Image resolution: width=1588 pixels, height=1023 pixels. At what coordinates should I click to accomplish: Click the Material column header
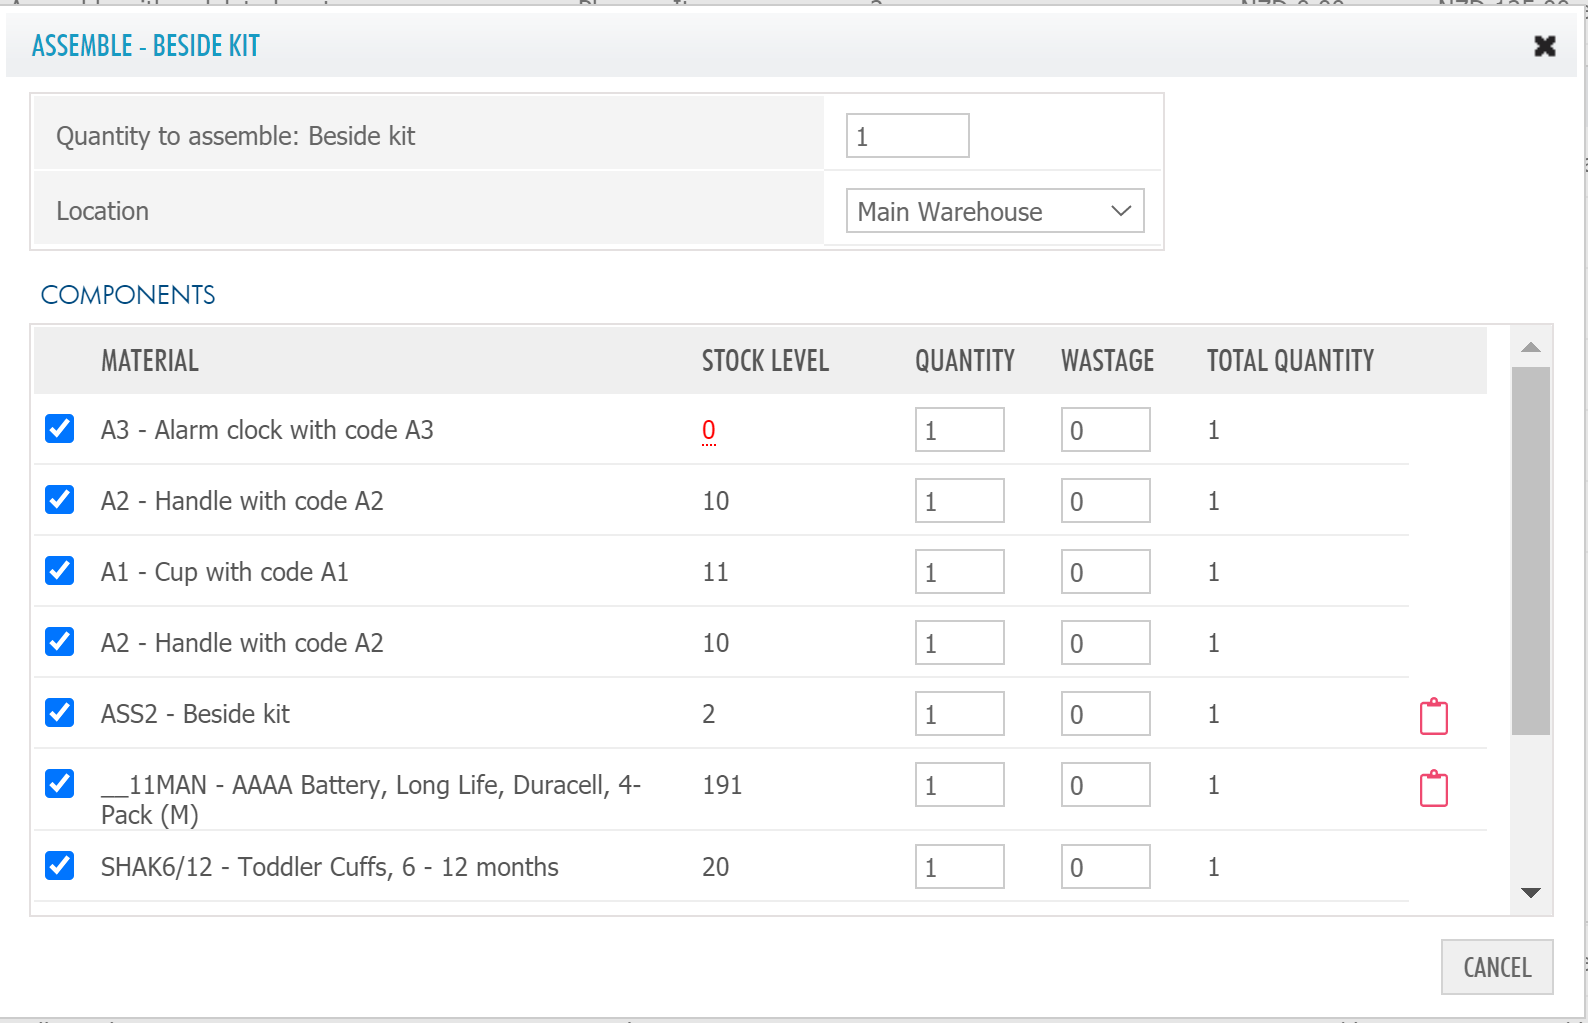(150, 361)
